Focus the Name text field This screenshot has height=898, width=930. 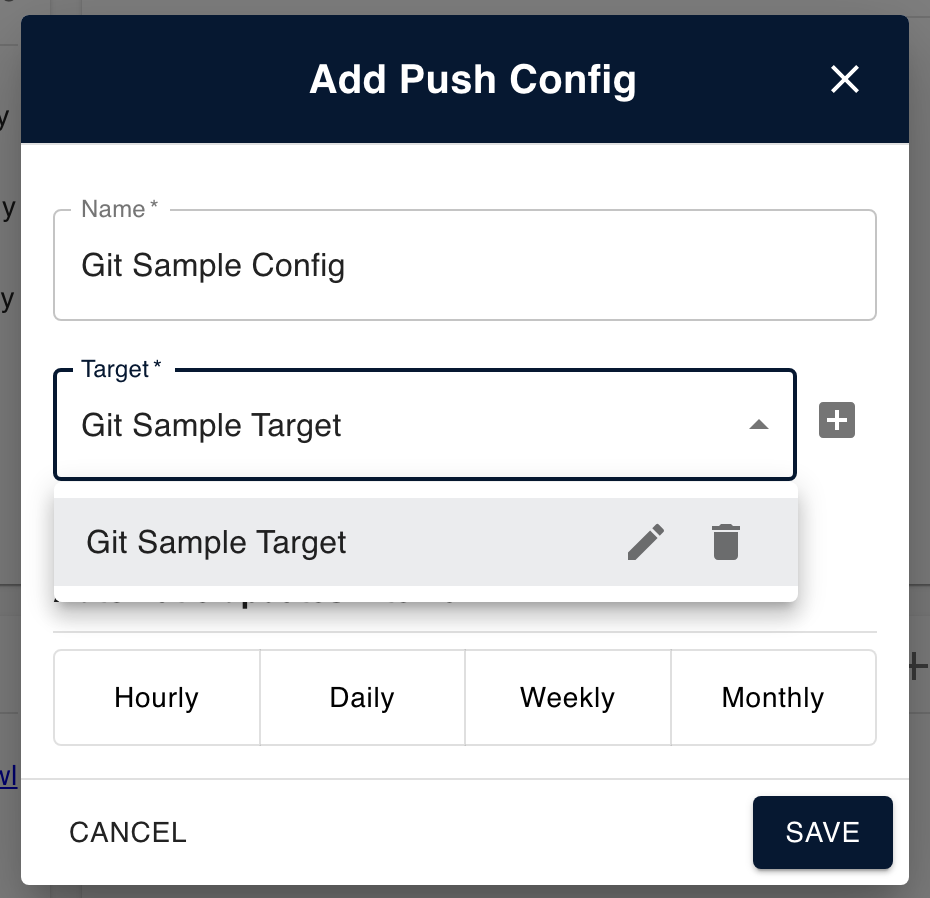(x=464, y=266)
